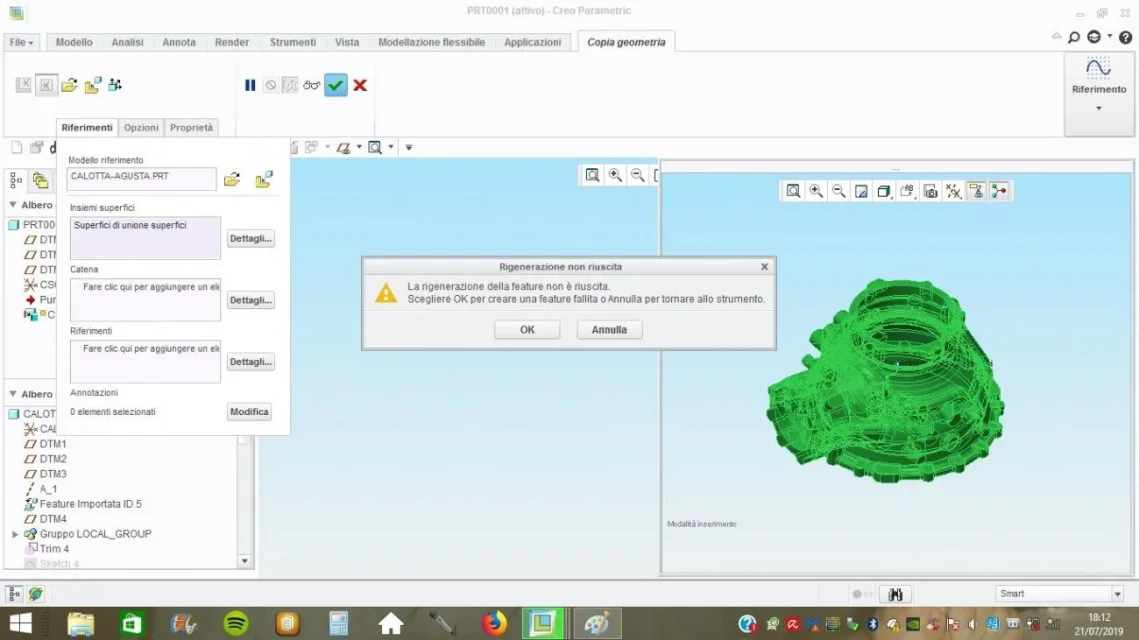Toggle annotation display icon in preview toolbar
Screen dimensions: 1139x640
point(976,191)
